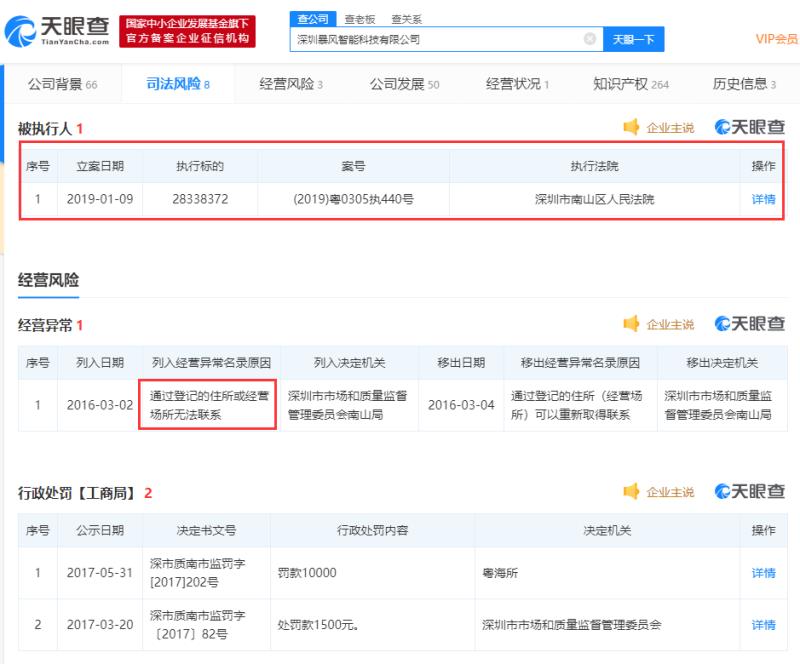Viewport: 800px width, 664px height.
Task: Click reason 通过登记的住所或经营场所无法联系
Action: coord(209,405)
